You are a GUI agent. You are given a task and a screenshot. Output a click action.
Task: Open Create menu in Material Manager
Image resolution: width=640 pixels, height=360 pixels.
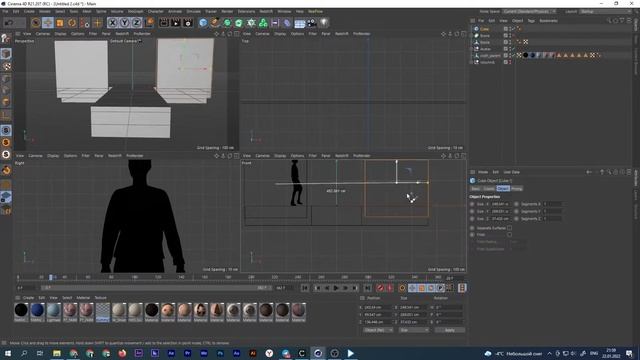click(28, 298)
